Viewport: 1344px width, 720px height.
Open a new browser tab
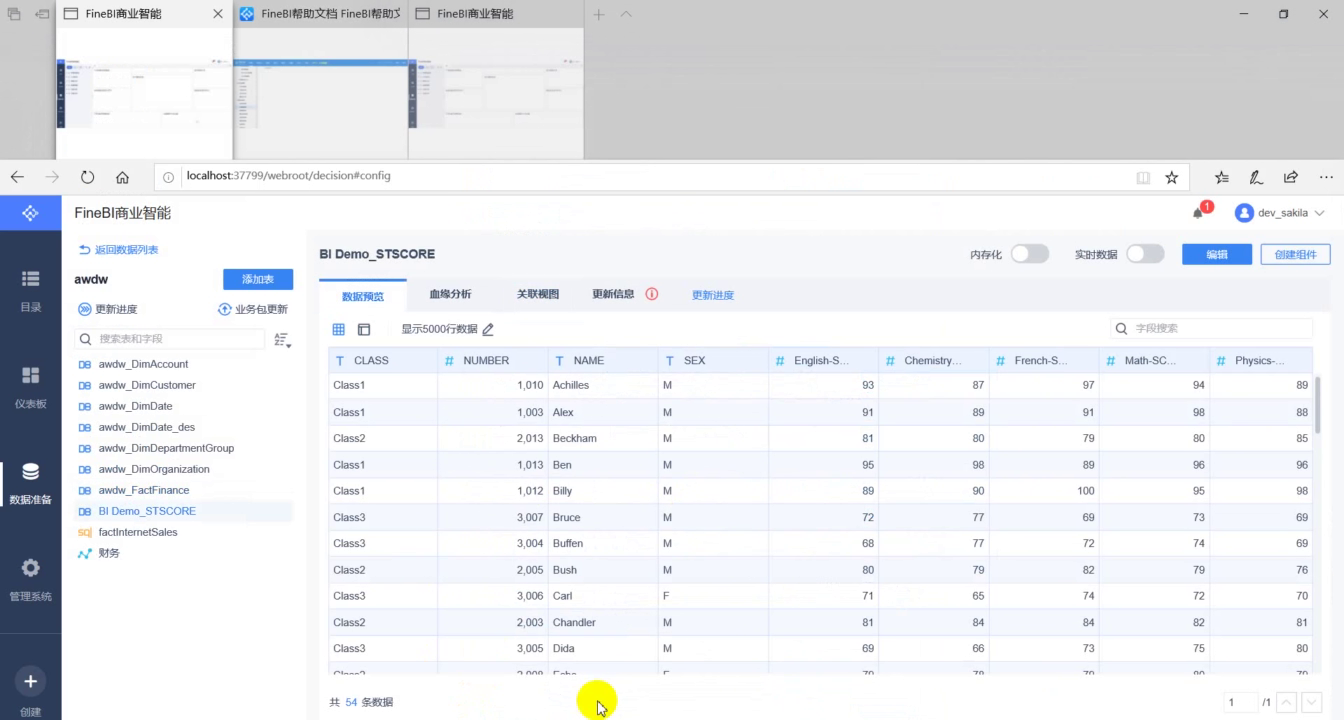599,14
